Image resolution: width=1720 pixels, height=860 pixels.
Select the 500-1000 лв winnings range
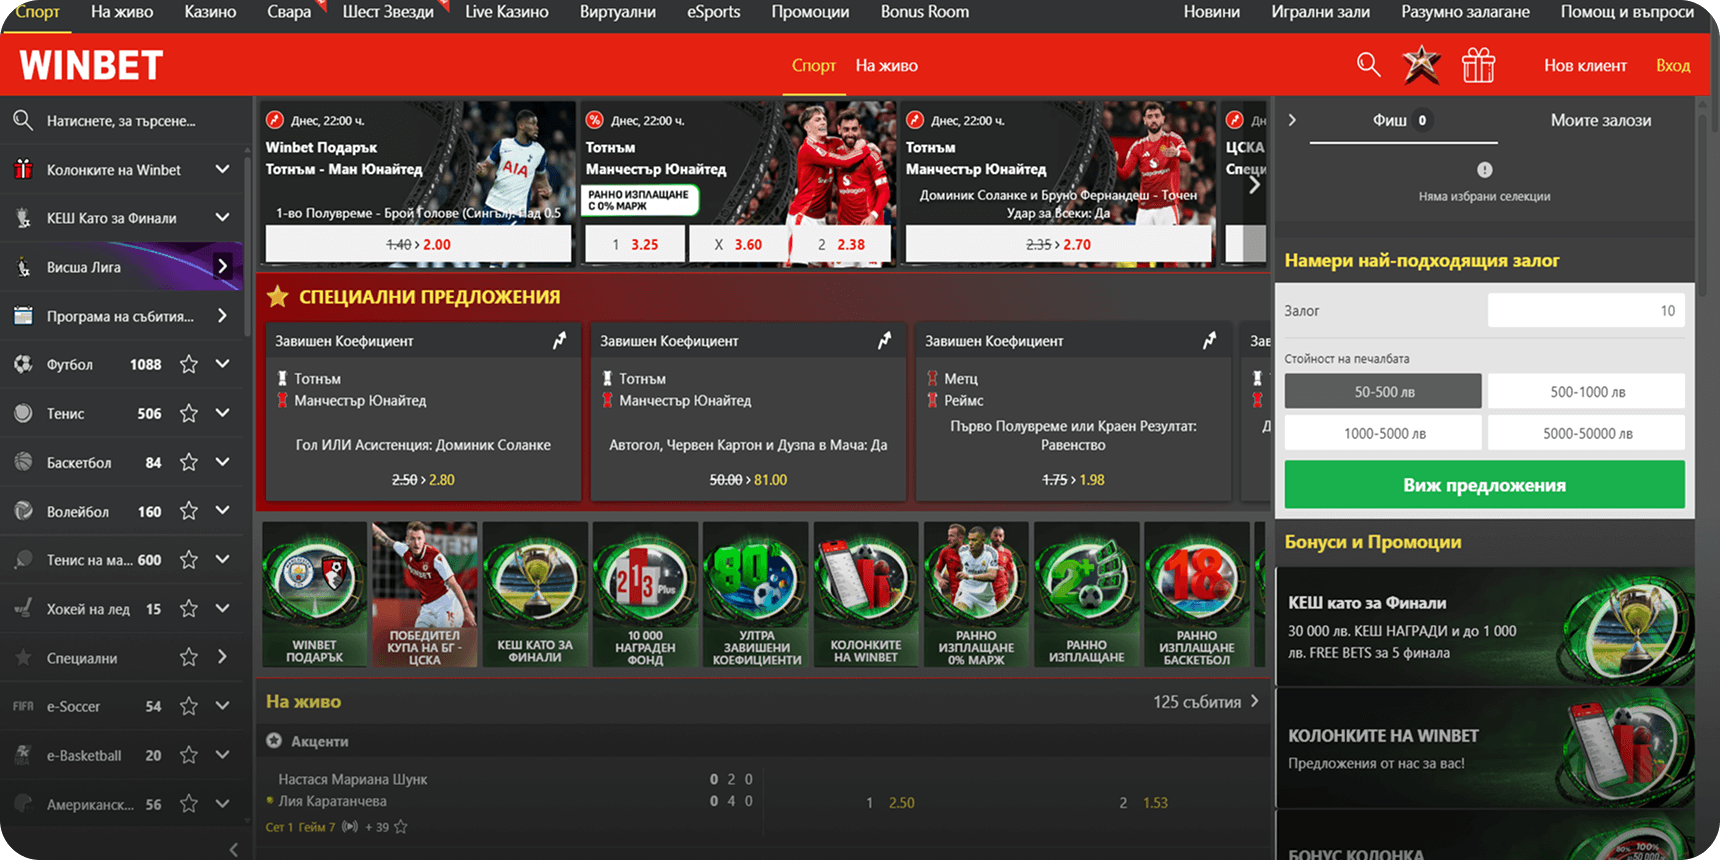[1586, 392]
